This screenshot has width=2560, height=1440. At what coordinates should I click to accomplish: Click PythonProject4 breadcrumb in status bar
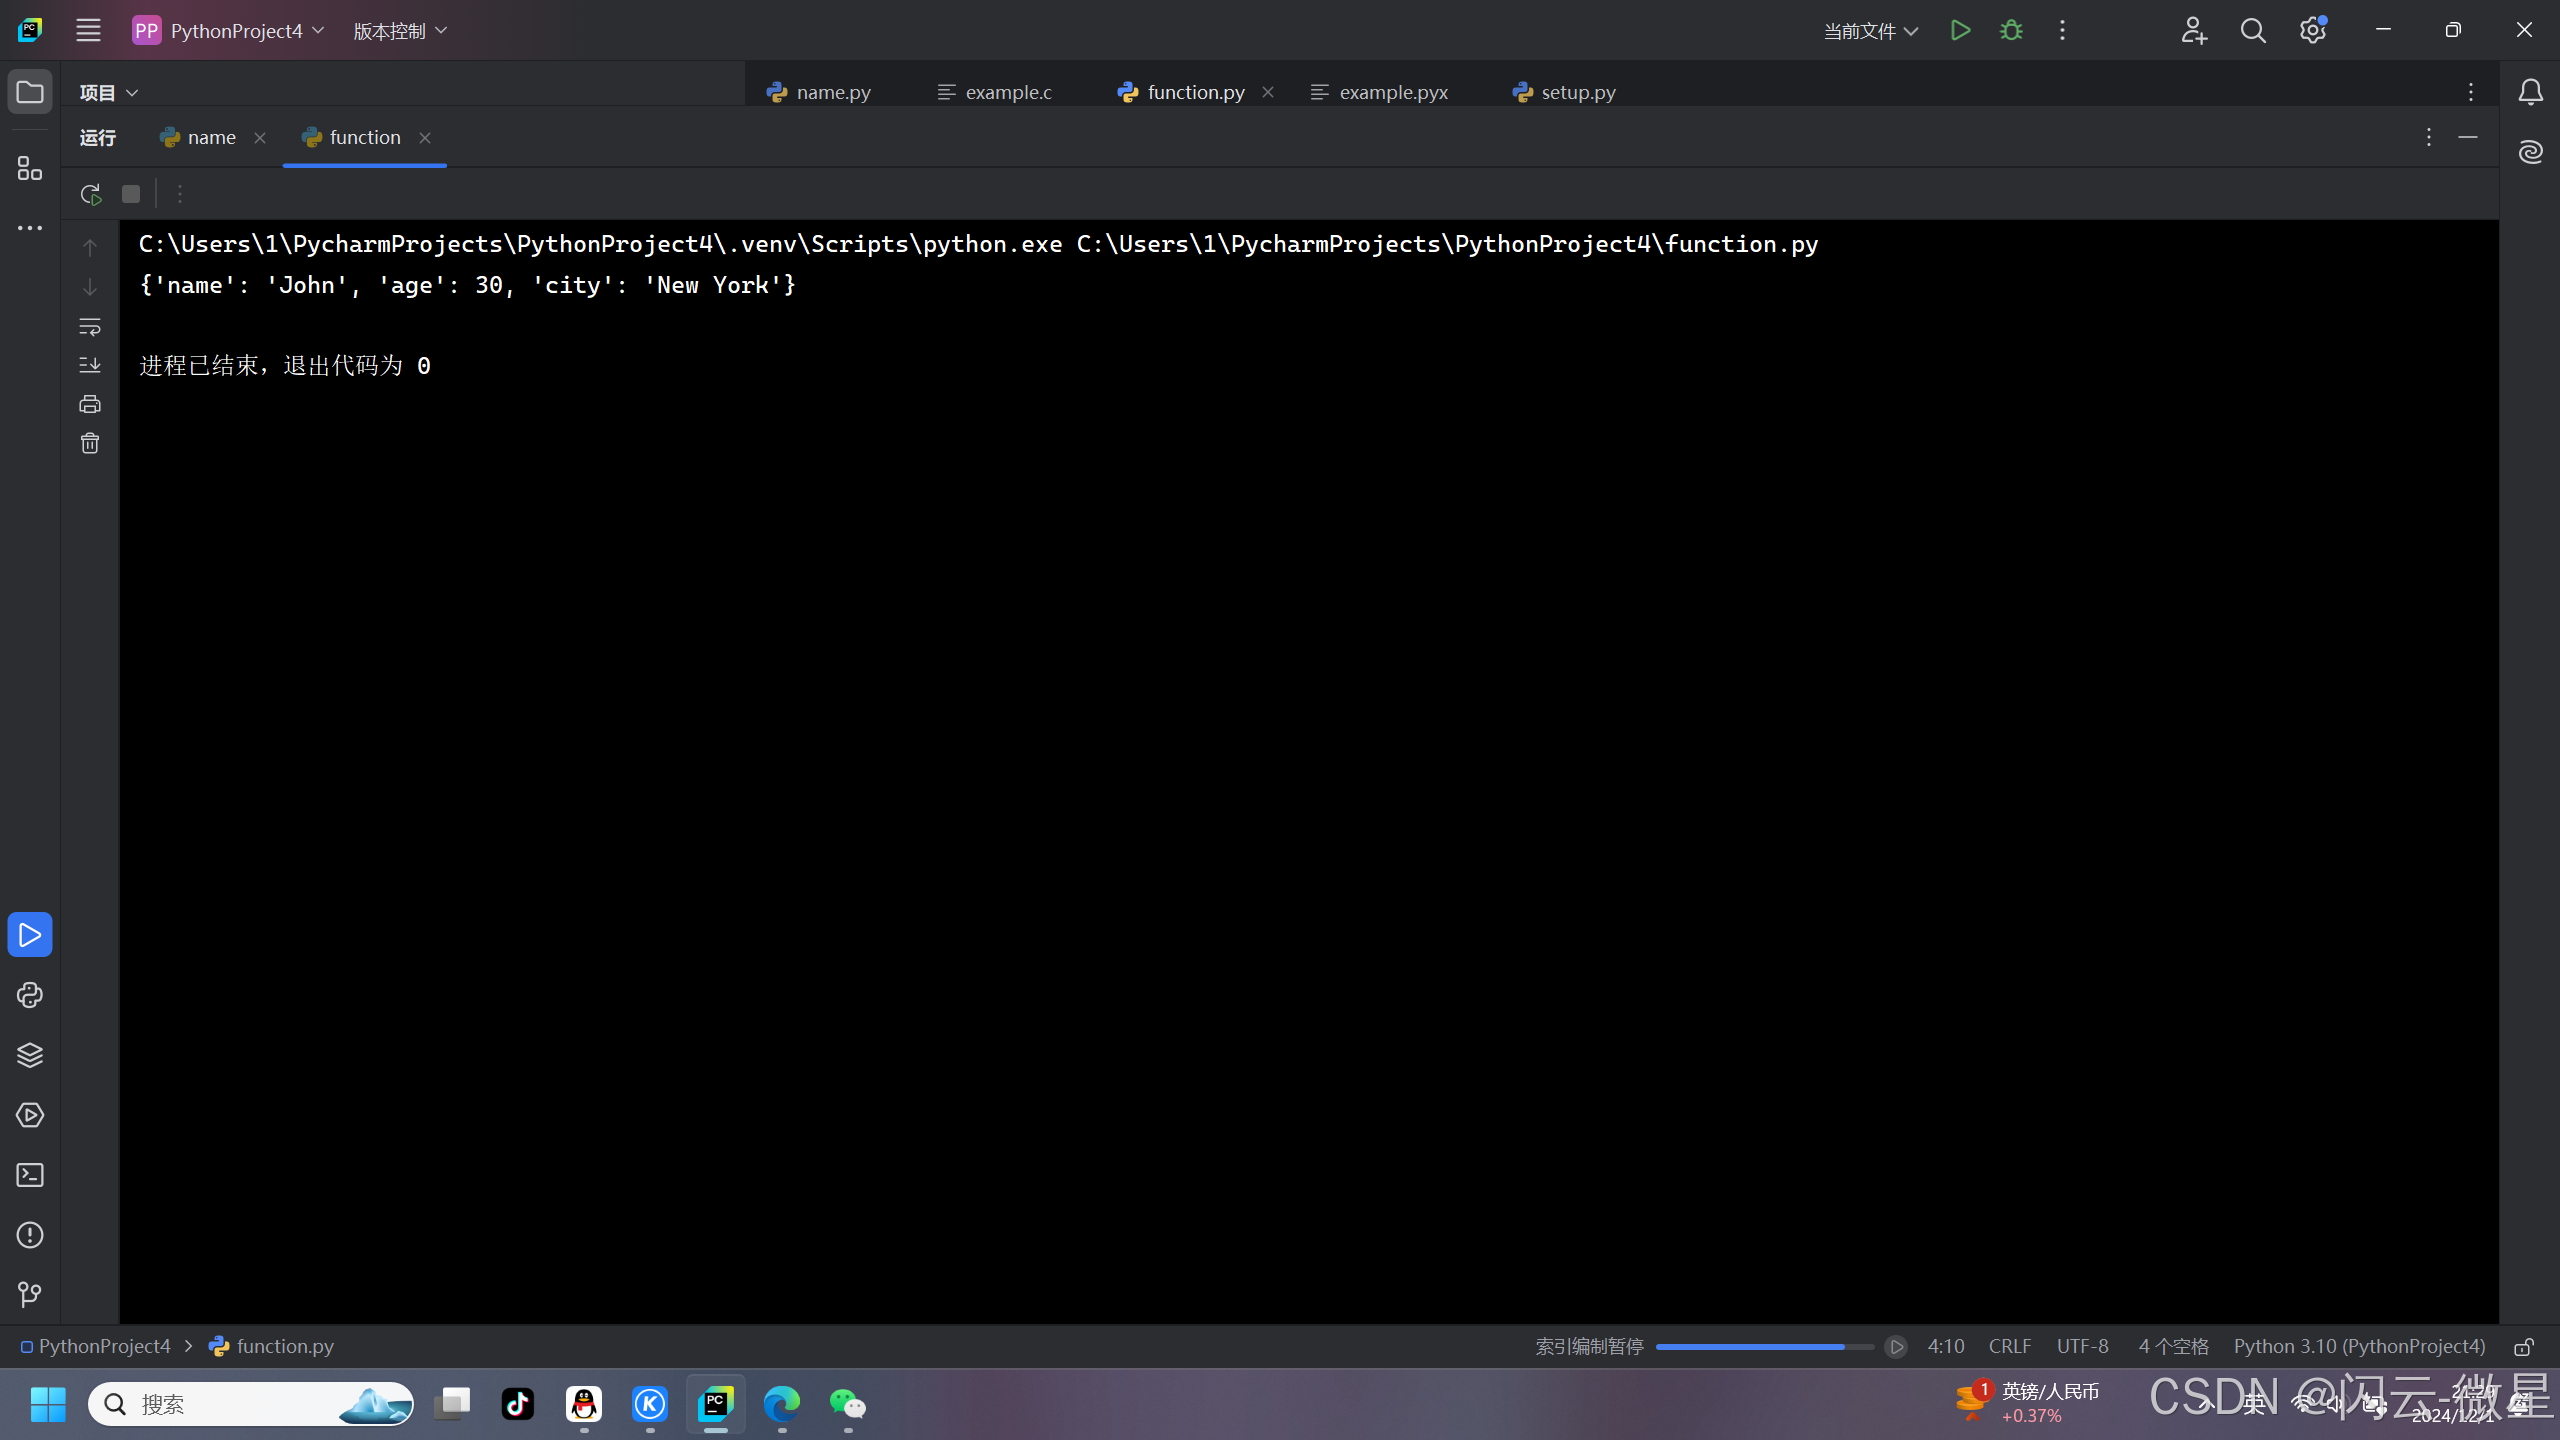(96, 1346)
